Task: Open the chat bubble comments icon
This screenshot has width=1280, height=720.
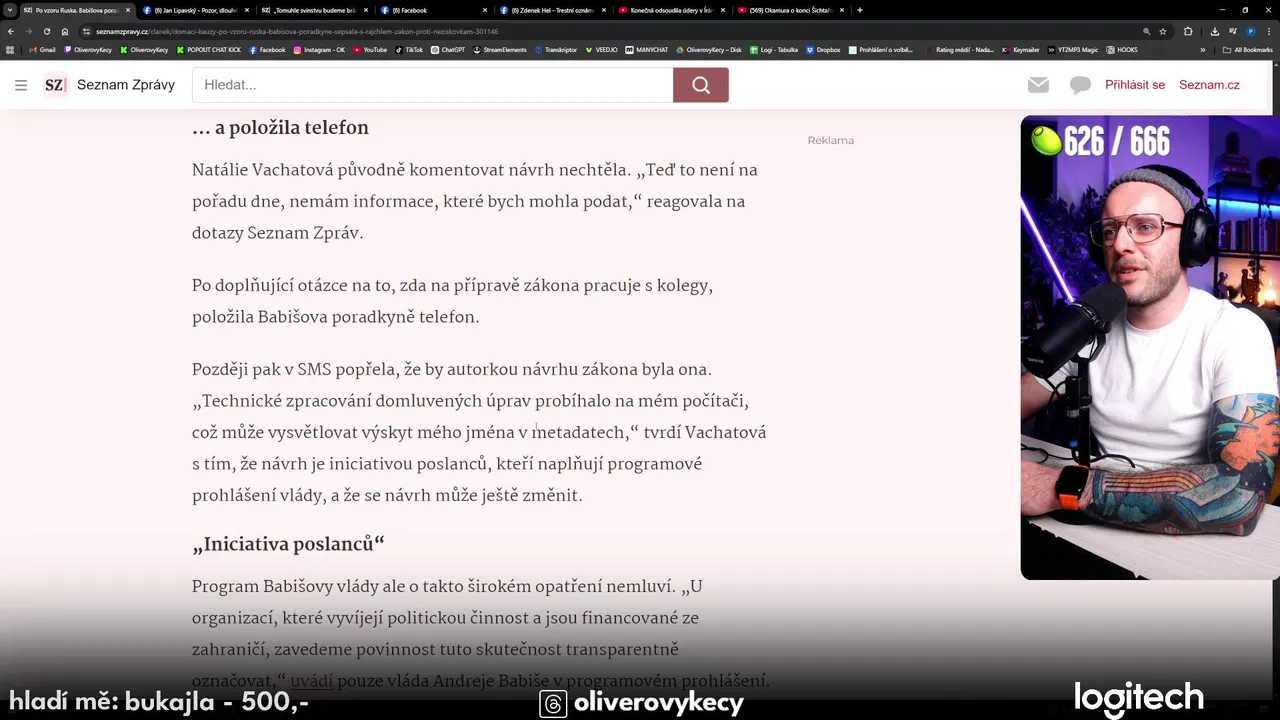Action: (1080, 85)
